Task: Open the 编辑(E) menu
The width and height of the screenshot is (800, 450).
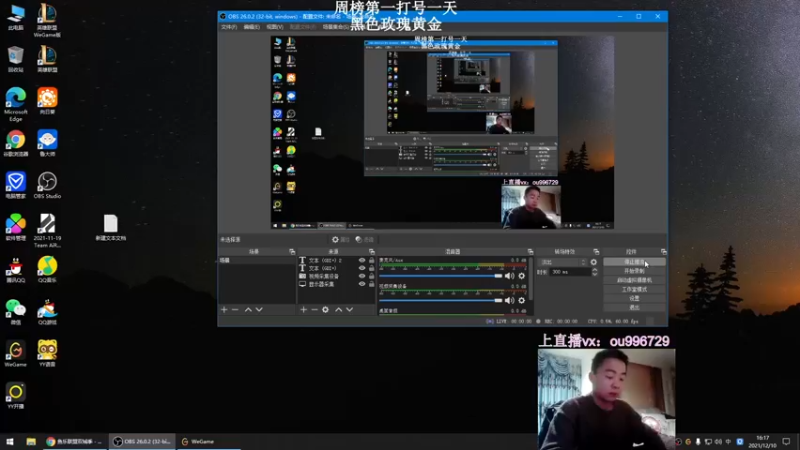Action: click(252, 27)
